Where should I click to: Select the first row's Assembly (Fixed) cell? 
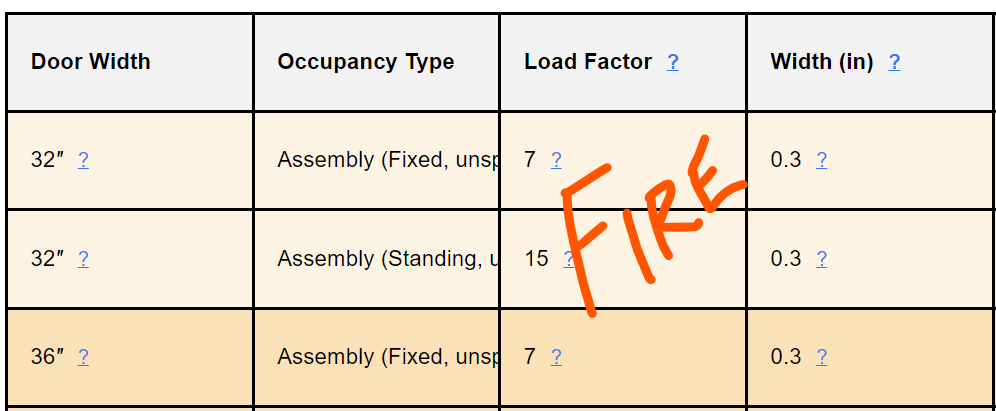[387, 160]
